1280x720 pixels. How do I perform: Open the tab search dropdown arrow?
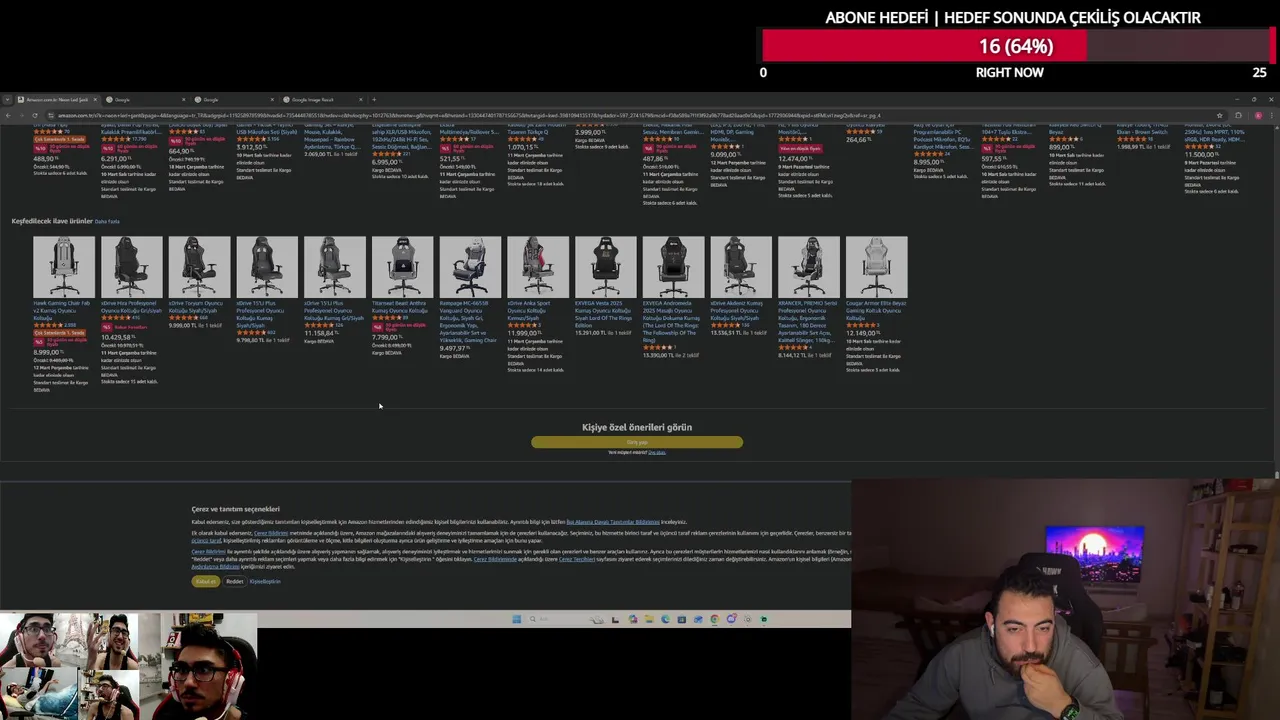(x=7, y=100)
